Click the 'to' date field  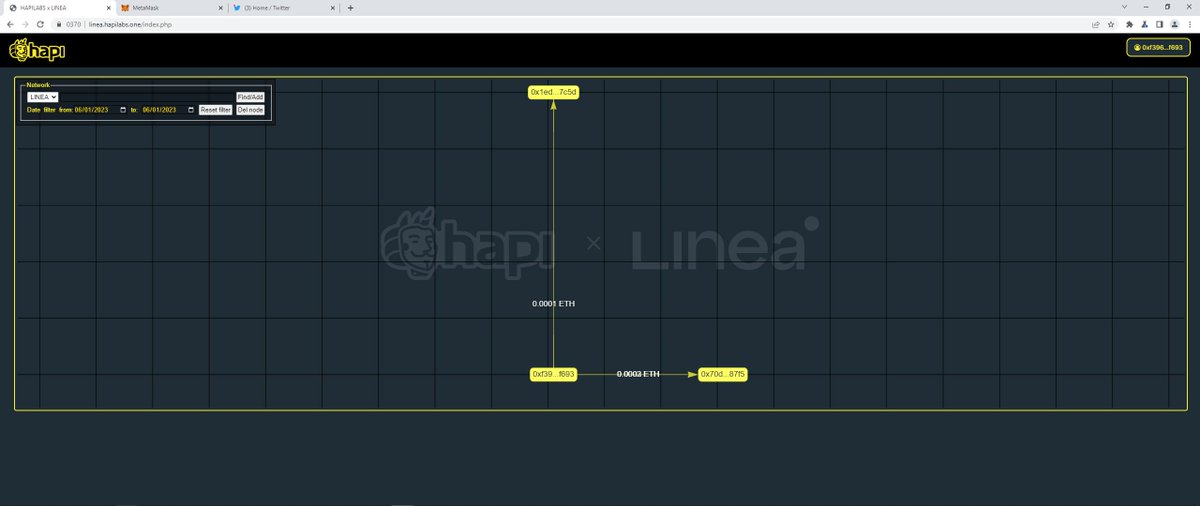168,110
